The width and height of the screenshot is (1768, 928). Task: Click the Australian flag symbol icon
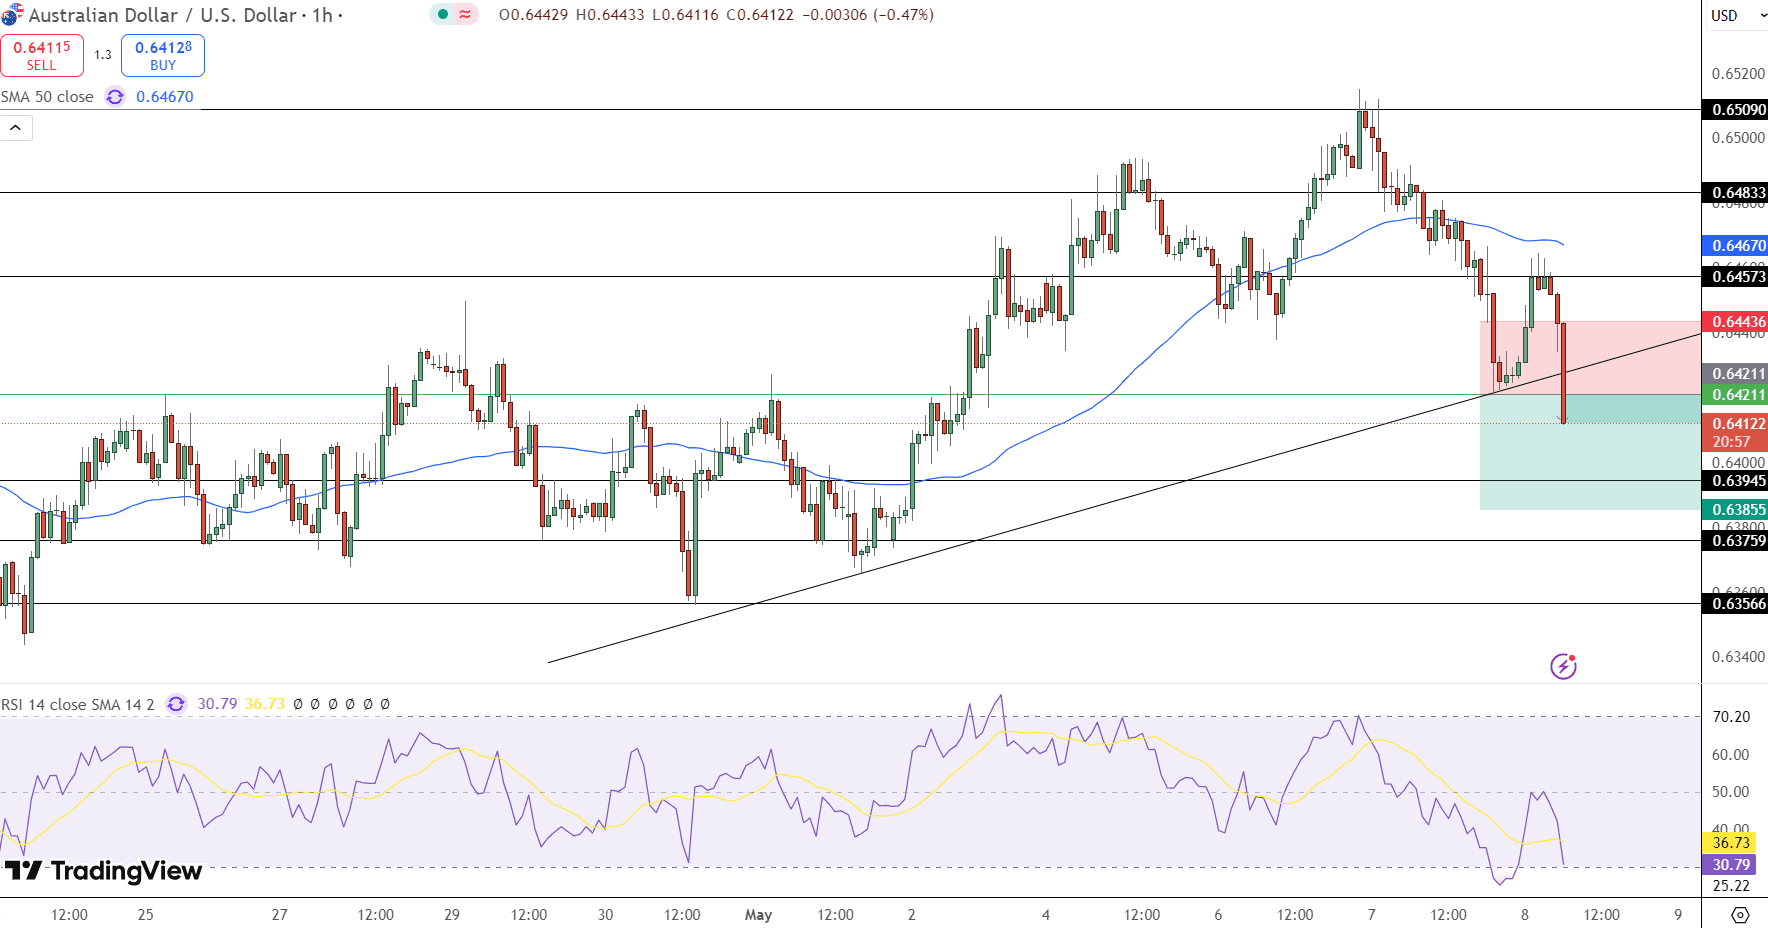click(x=12, y=15)
